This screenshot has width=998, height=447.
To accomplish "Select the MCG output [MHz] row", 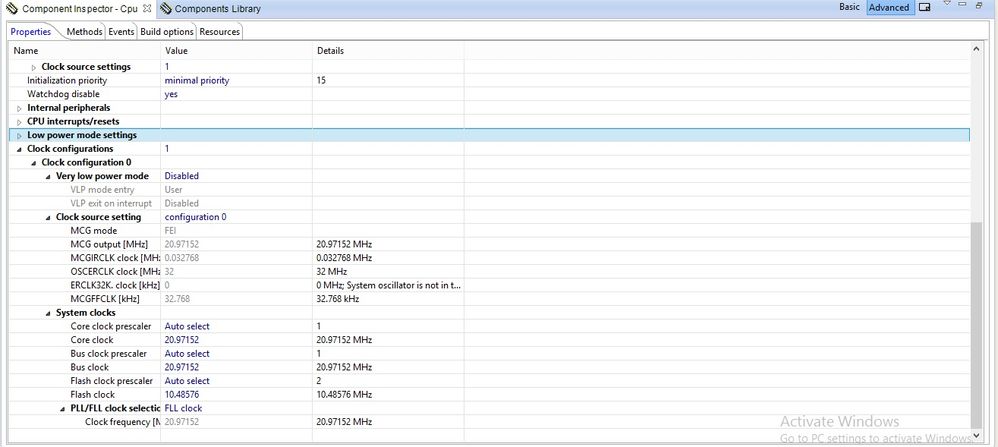I will [x=490, y=245].
